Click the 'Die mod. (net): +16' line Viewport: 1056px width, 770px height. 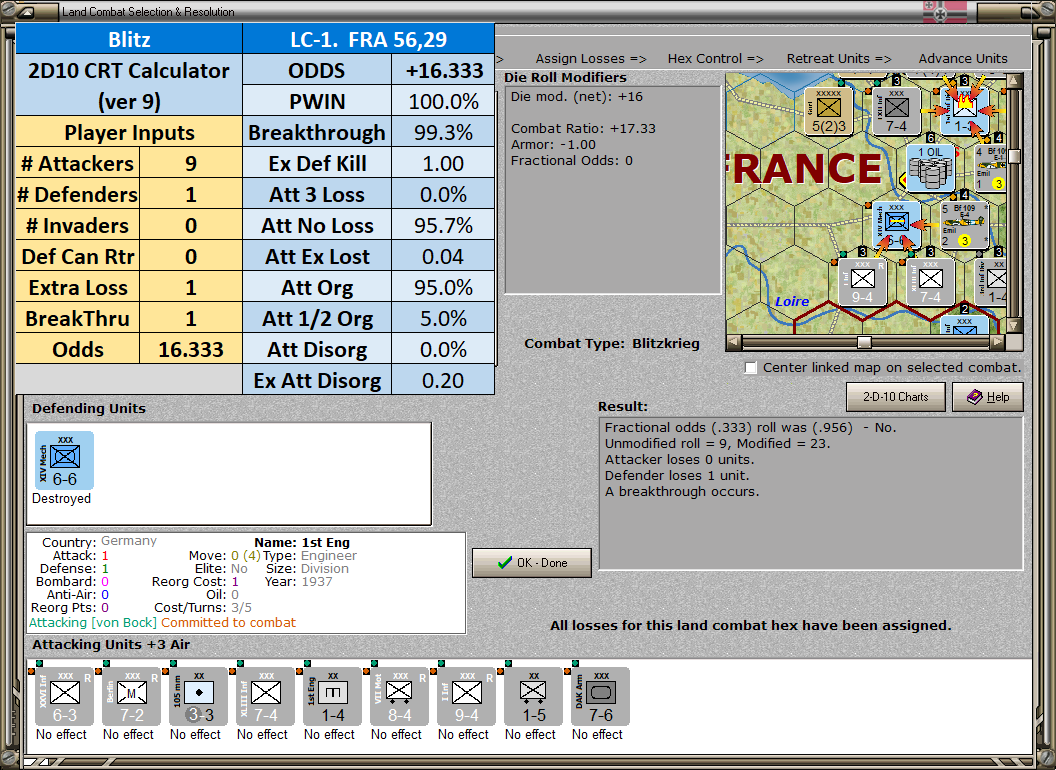click(x=576, y=96)
